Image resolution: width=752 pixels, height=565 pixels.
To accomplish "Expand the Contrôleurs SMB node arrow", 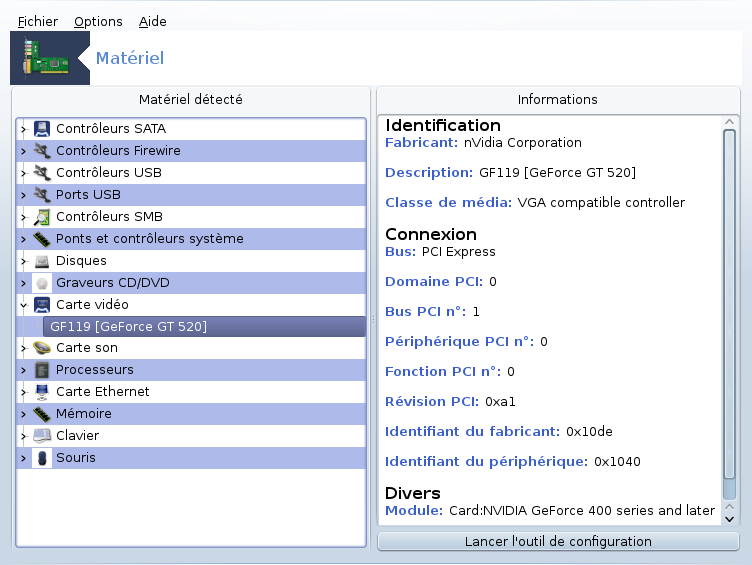I will coord(24,217).
